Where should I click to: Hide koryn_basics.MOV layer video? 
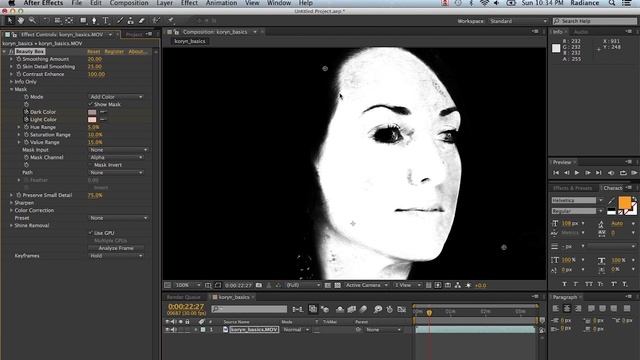[x=167, y=329]
